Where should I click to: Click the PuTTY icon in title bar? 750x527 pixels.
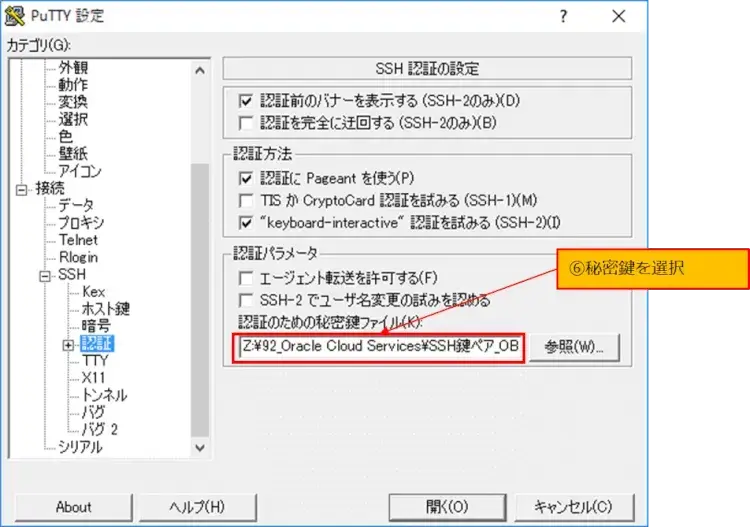pyautogui.click(x=16, y=16)
